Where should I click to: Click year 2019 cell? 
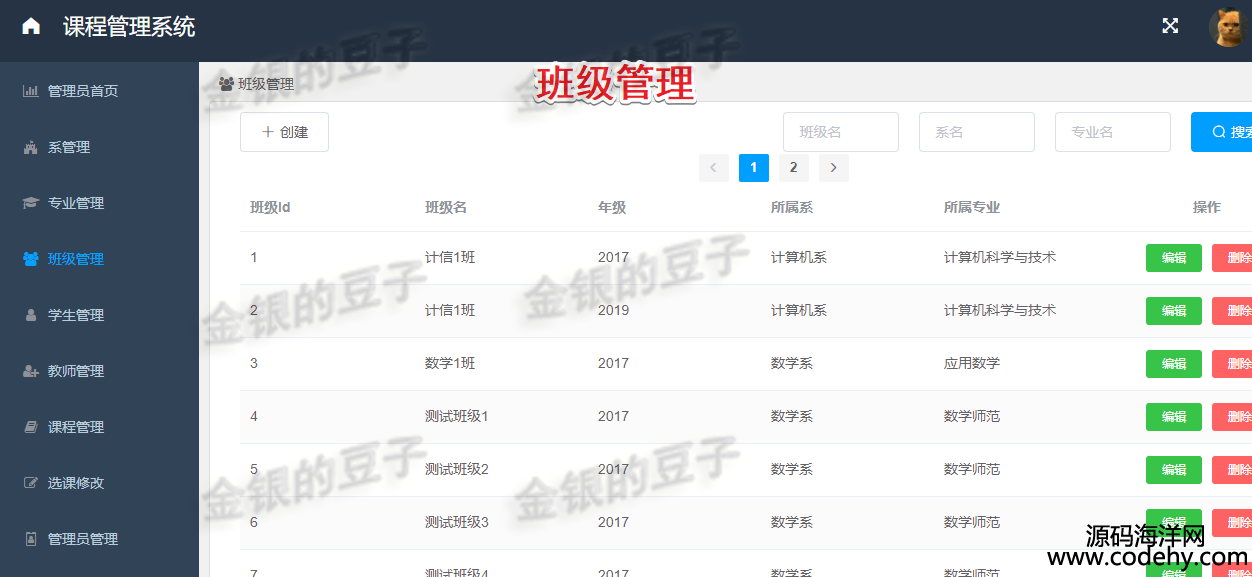[614, 310]
